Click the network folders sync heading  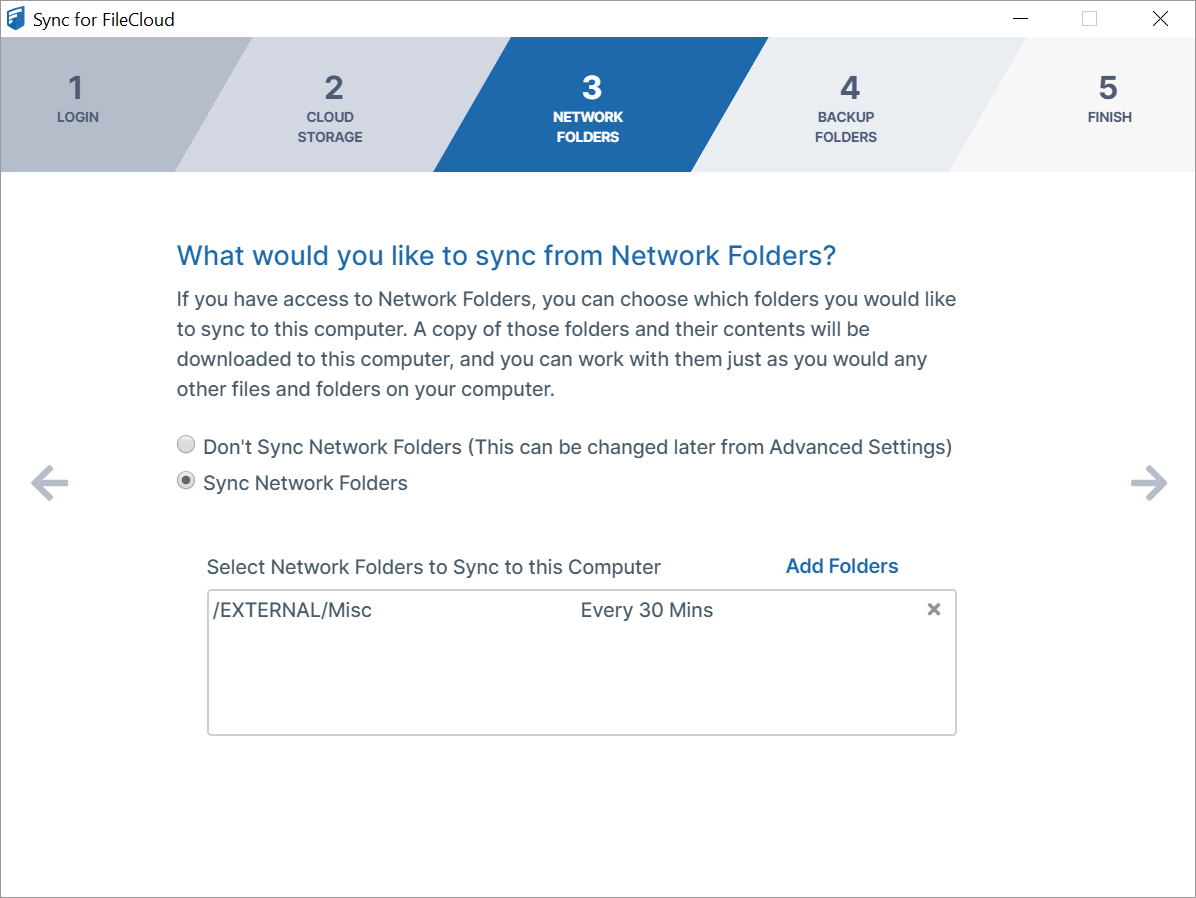pyautogui.click(x=506, y=256)
